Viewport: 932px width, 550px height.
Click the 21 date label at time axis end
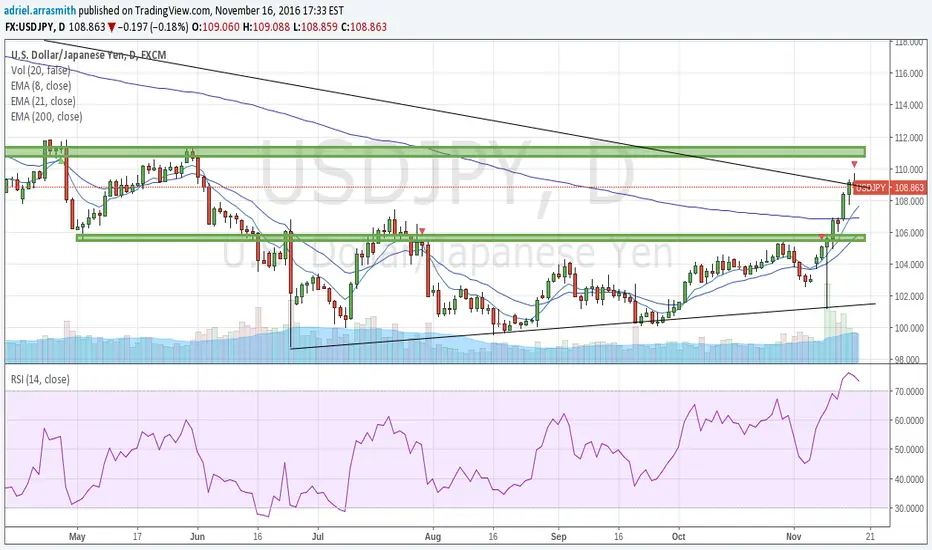tap(870, 537)
